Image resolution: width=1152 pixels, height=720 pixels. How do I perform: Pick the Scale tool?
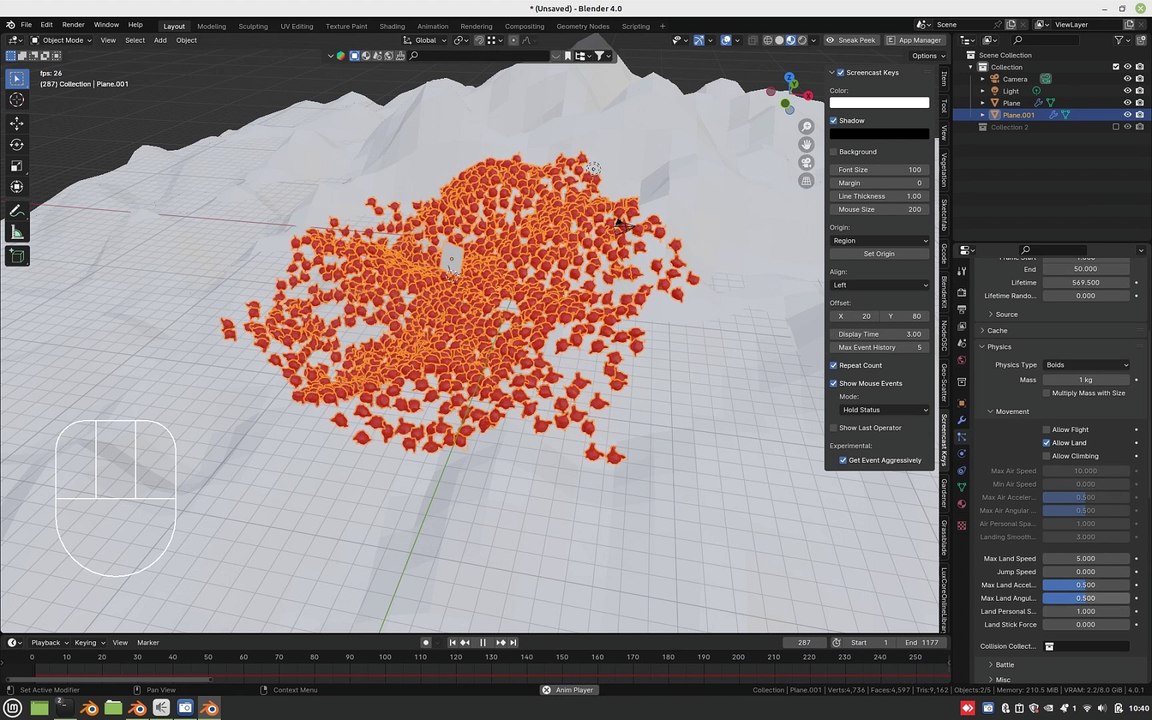coord(17,166)
